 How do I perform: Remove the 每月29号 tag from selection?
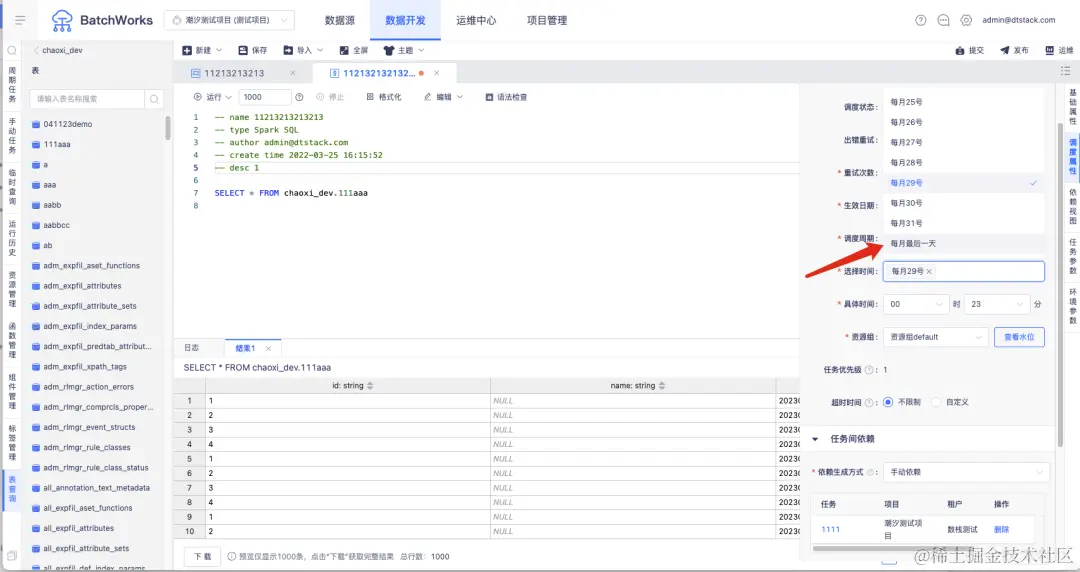[929, 272]
